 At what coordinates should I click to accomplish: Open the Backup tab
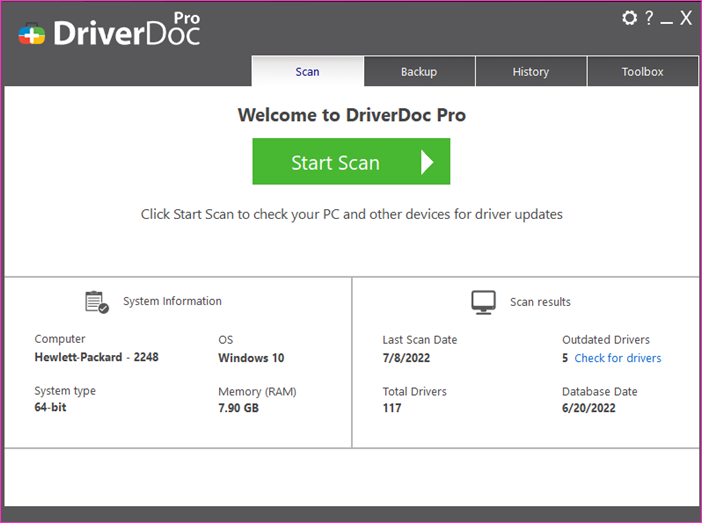[x=419, y=72]
